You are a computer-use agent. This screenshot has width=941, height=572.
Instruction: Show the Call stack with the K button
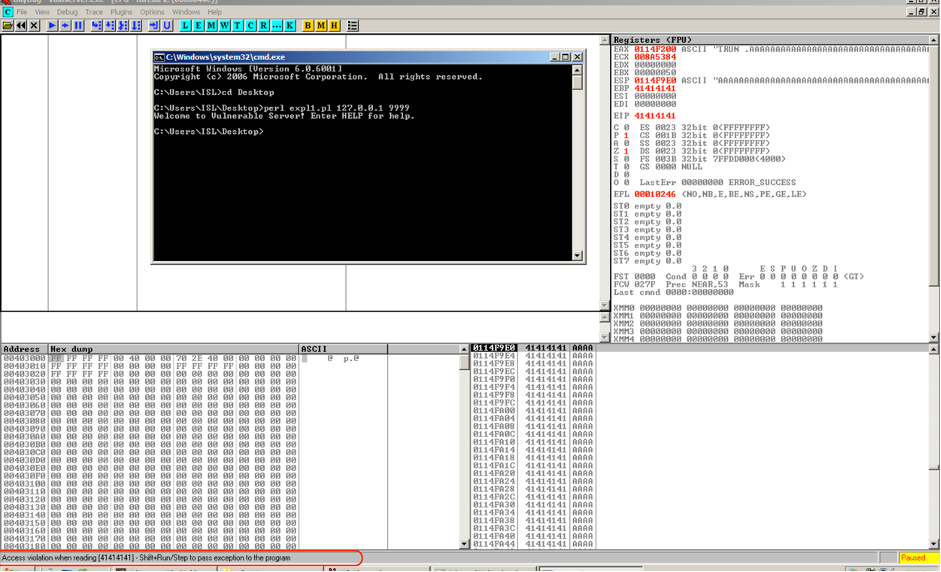290,26
